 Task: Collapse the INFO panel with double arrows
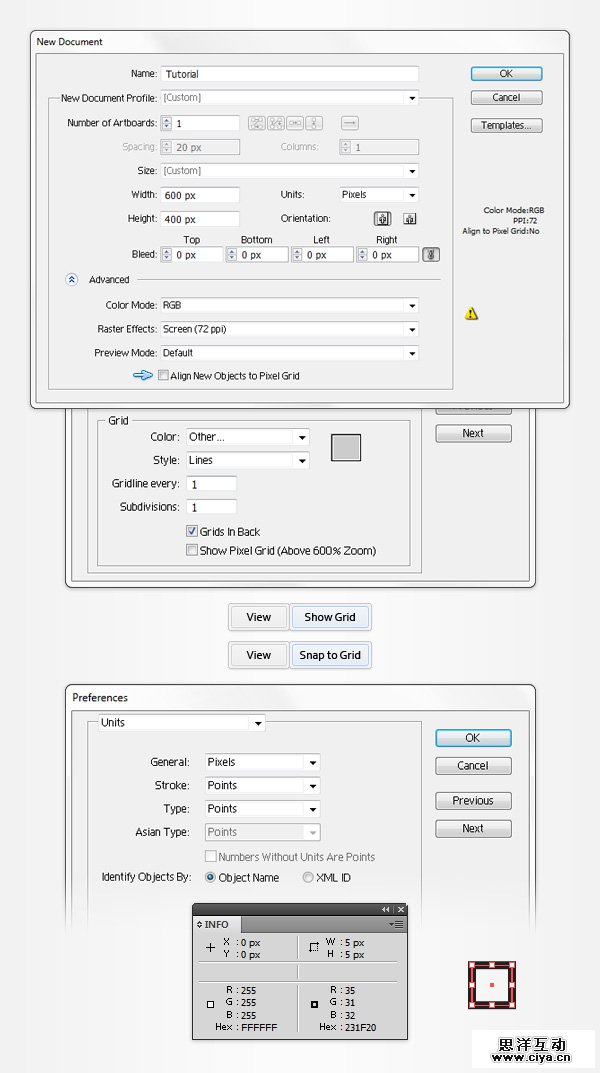[x=386, y=909]
